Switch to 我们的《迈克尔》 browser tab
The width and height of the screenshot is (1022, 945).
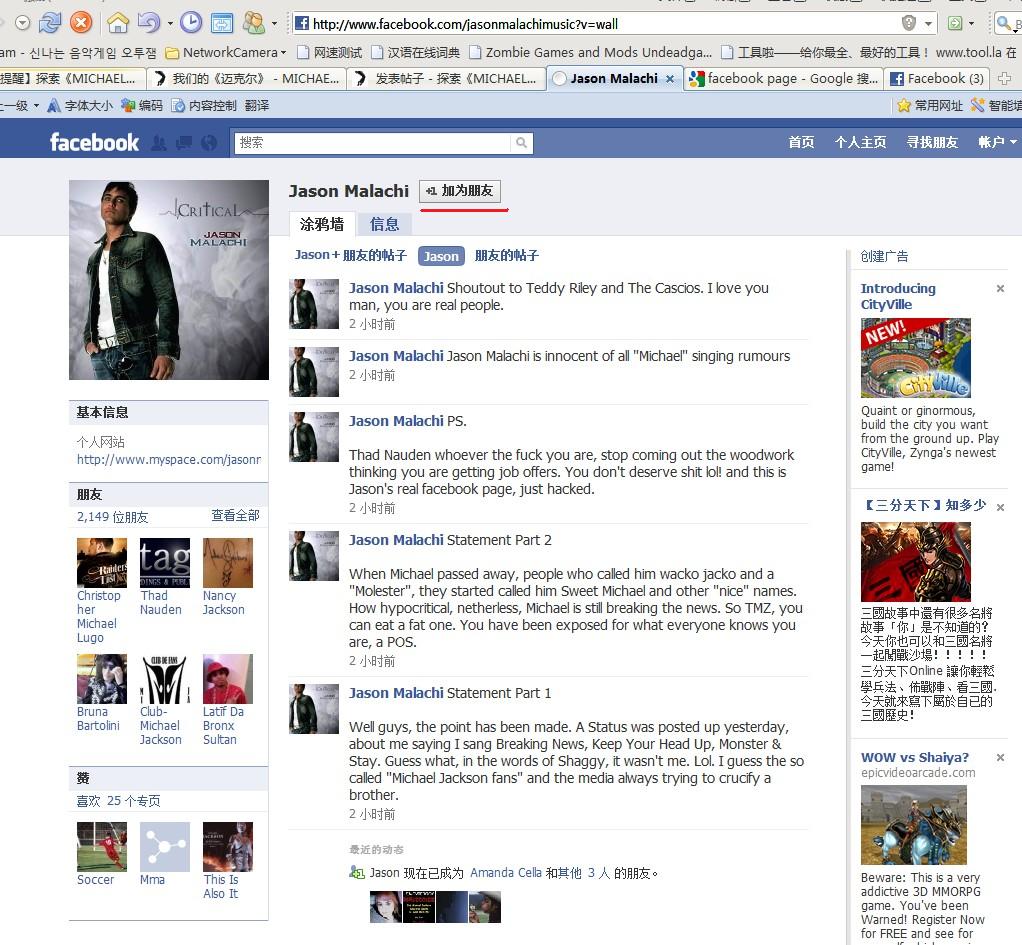click(246, 79)
